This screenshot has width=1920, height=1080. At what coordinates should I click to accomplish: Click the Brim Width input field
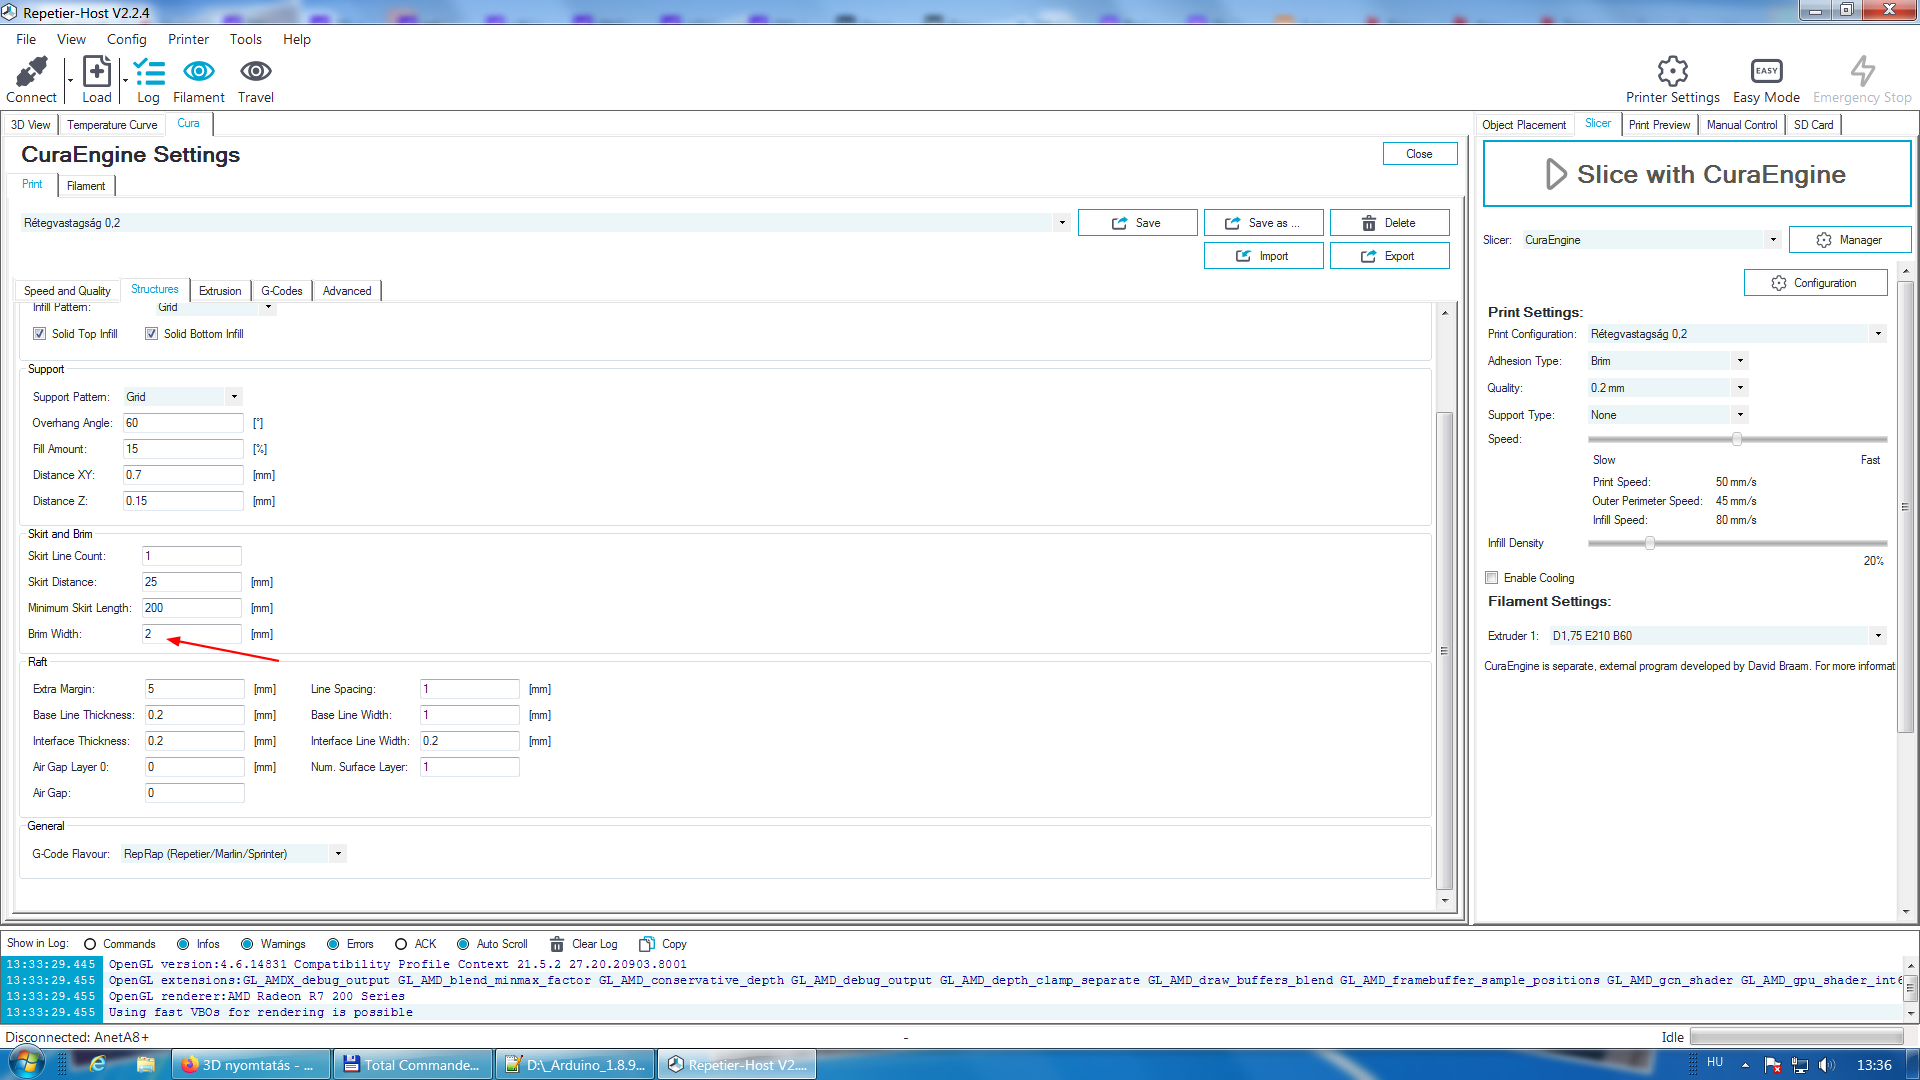191,634
